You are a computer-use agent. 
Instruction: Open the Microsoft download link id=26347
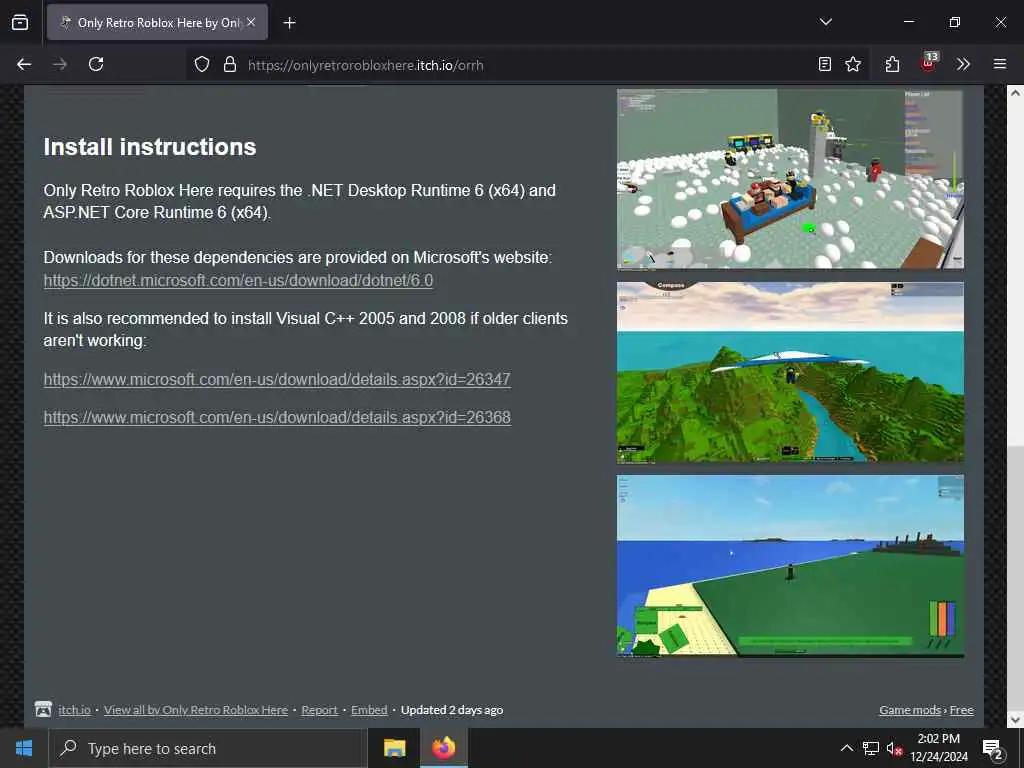[x=277, y=379]
